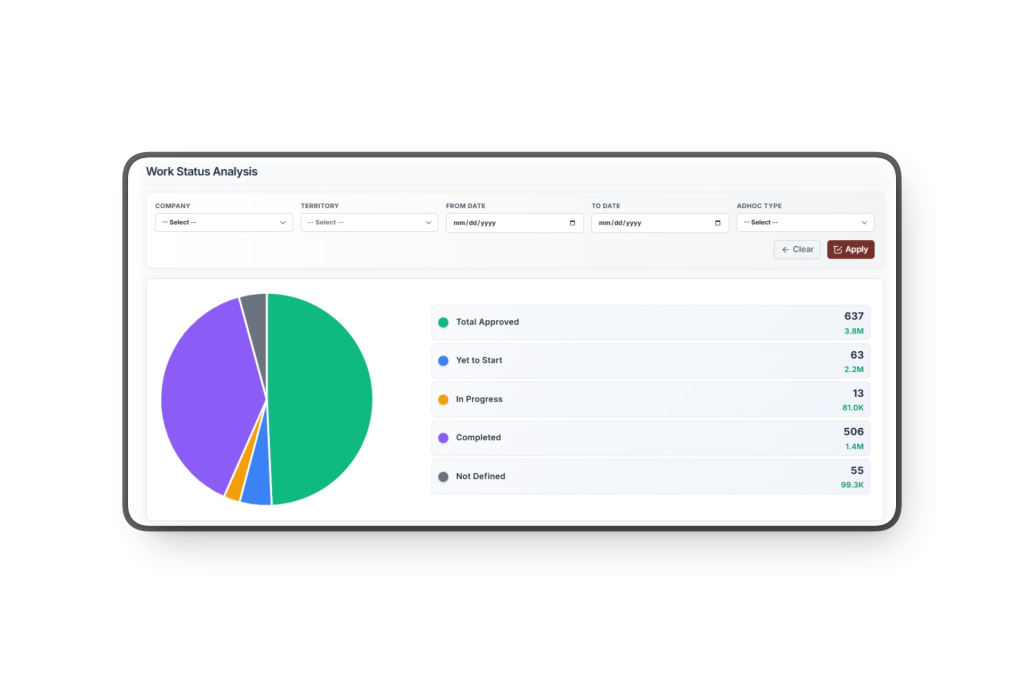Image resolution: width=1024 pixels, height=683 pixels.
Task: Click the gray Not Defined legend dot
Action: click(x=443, y=477)
